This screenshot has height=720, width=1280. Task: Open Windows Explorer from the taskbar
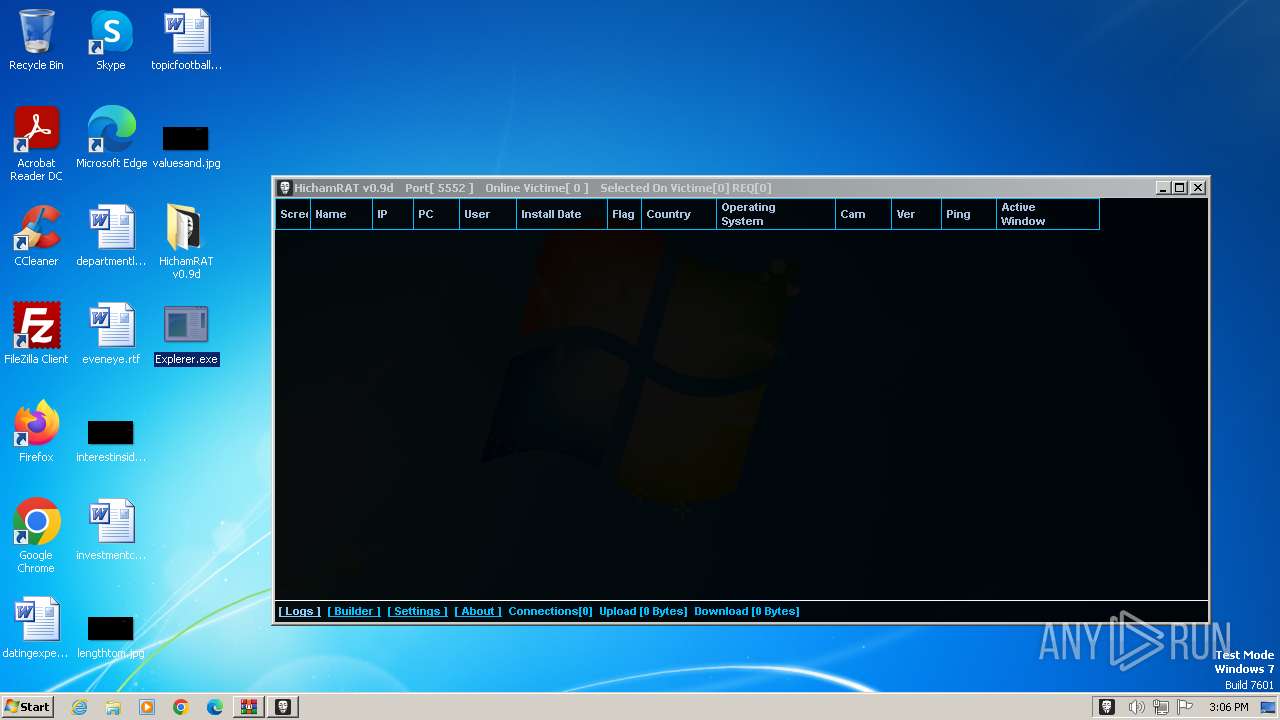[x=113, y=707]
